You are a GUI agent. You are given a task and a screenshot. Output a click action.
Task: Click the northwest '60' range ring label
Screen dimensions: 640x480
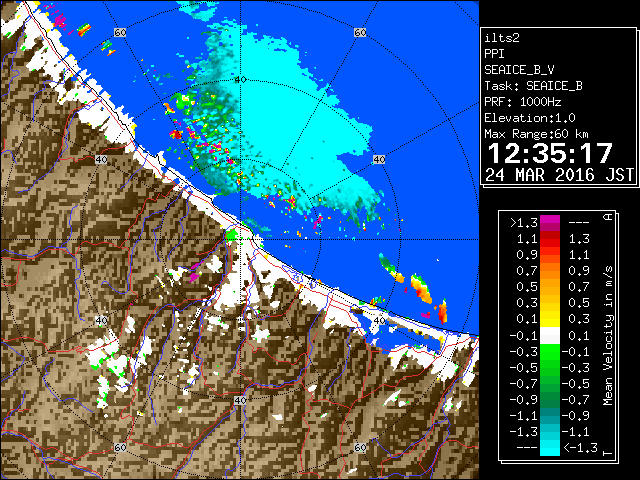pos(120,32)
